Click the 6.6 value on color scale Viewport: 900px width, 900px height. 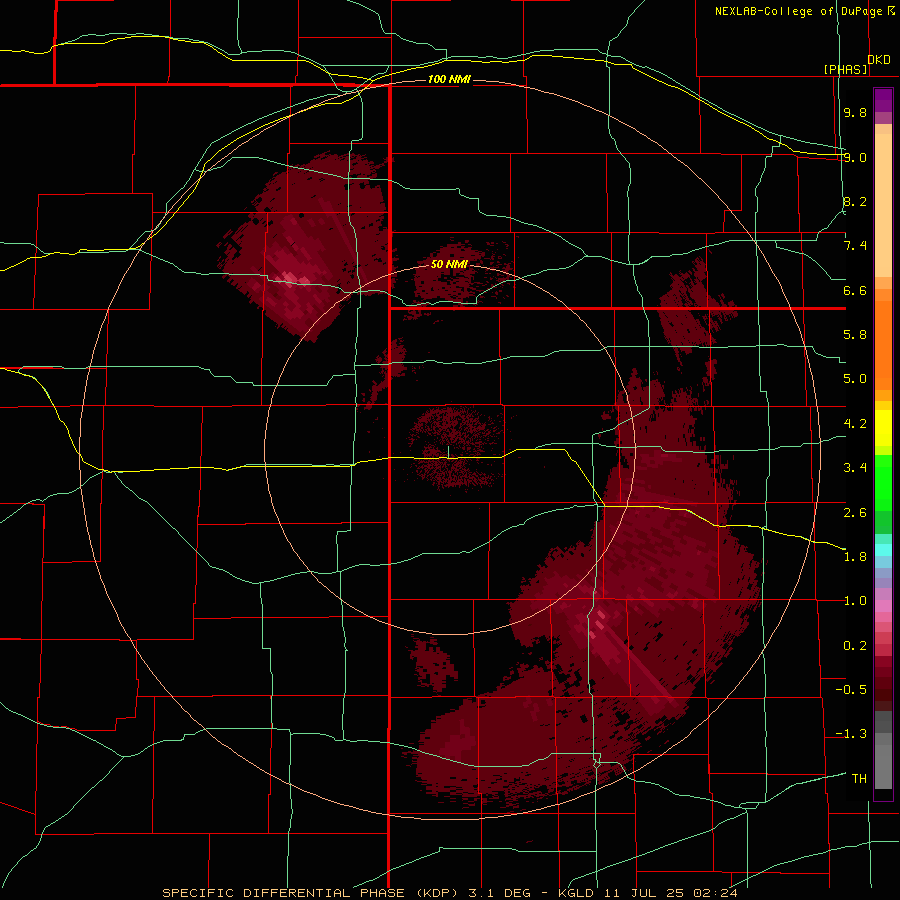point(855,290)
